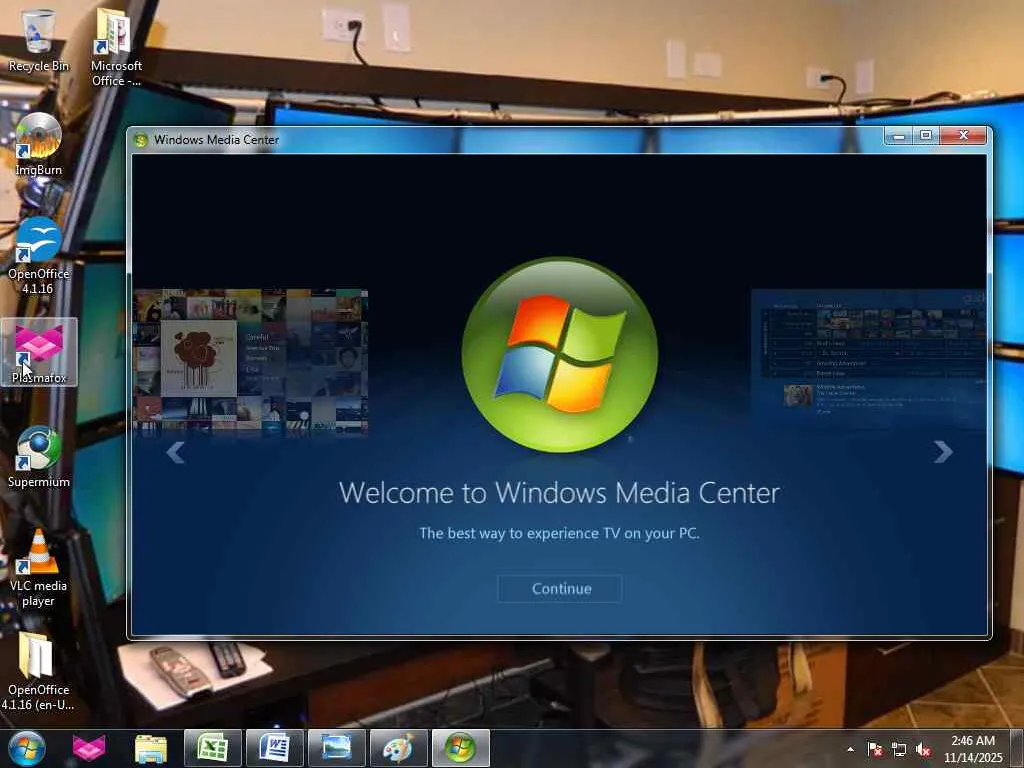This screenshot has height=768, width=1024.
Task: Click the 'The best way to experience TV' text
Action: click(x=560, y=534)
